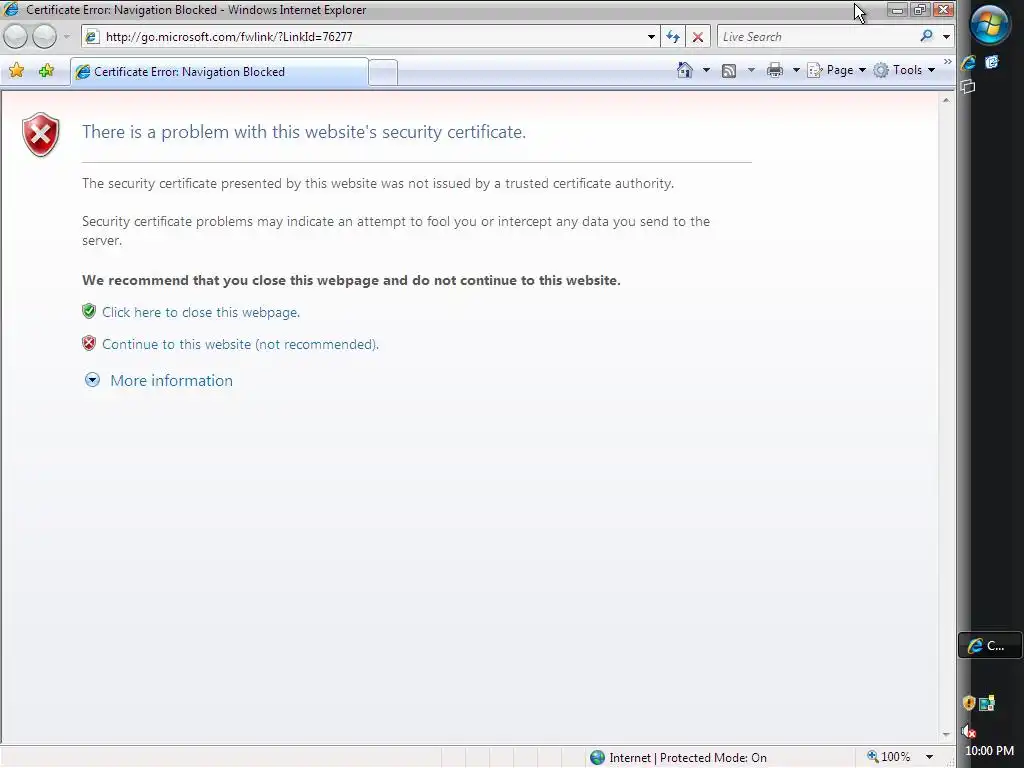Screen dimensions: 1024x768
Task: Open the Tools menu
Action: 904,70
